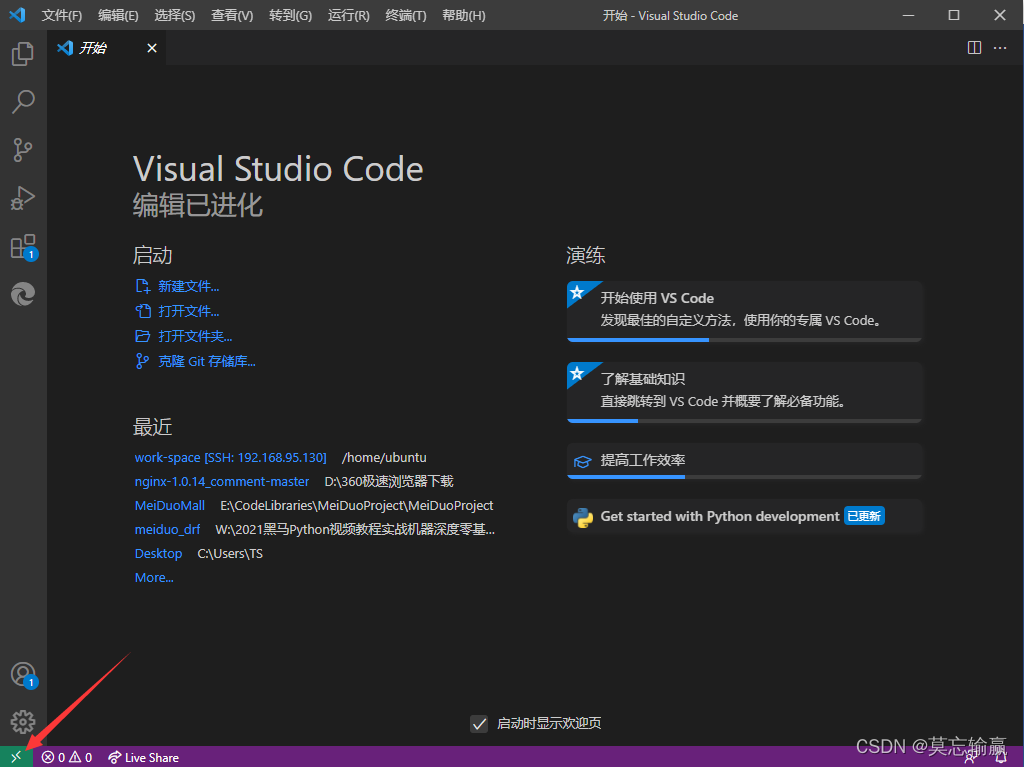Click the new file icon beside 新建文件
1024x767 pixels.
tap(143, 286)
